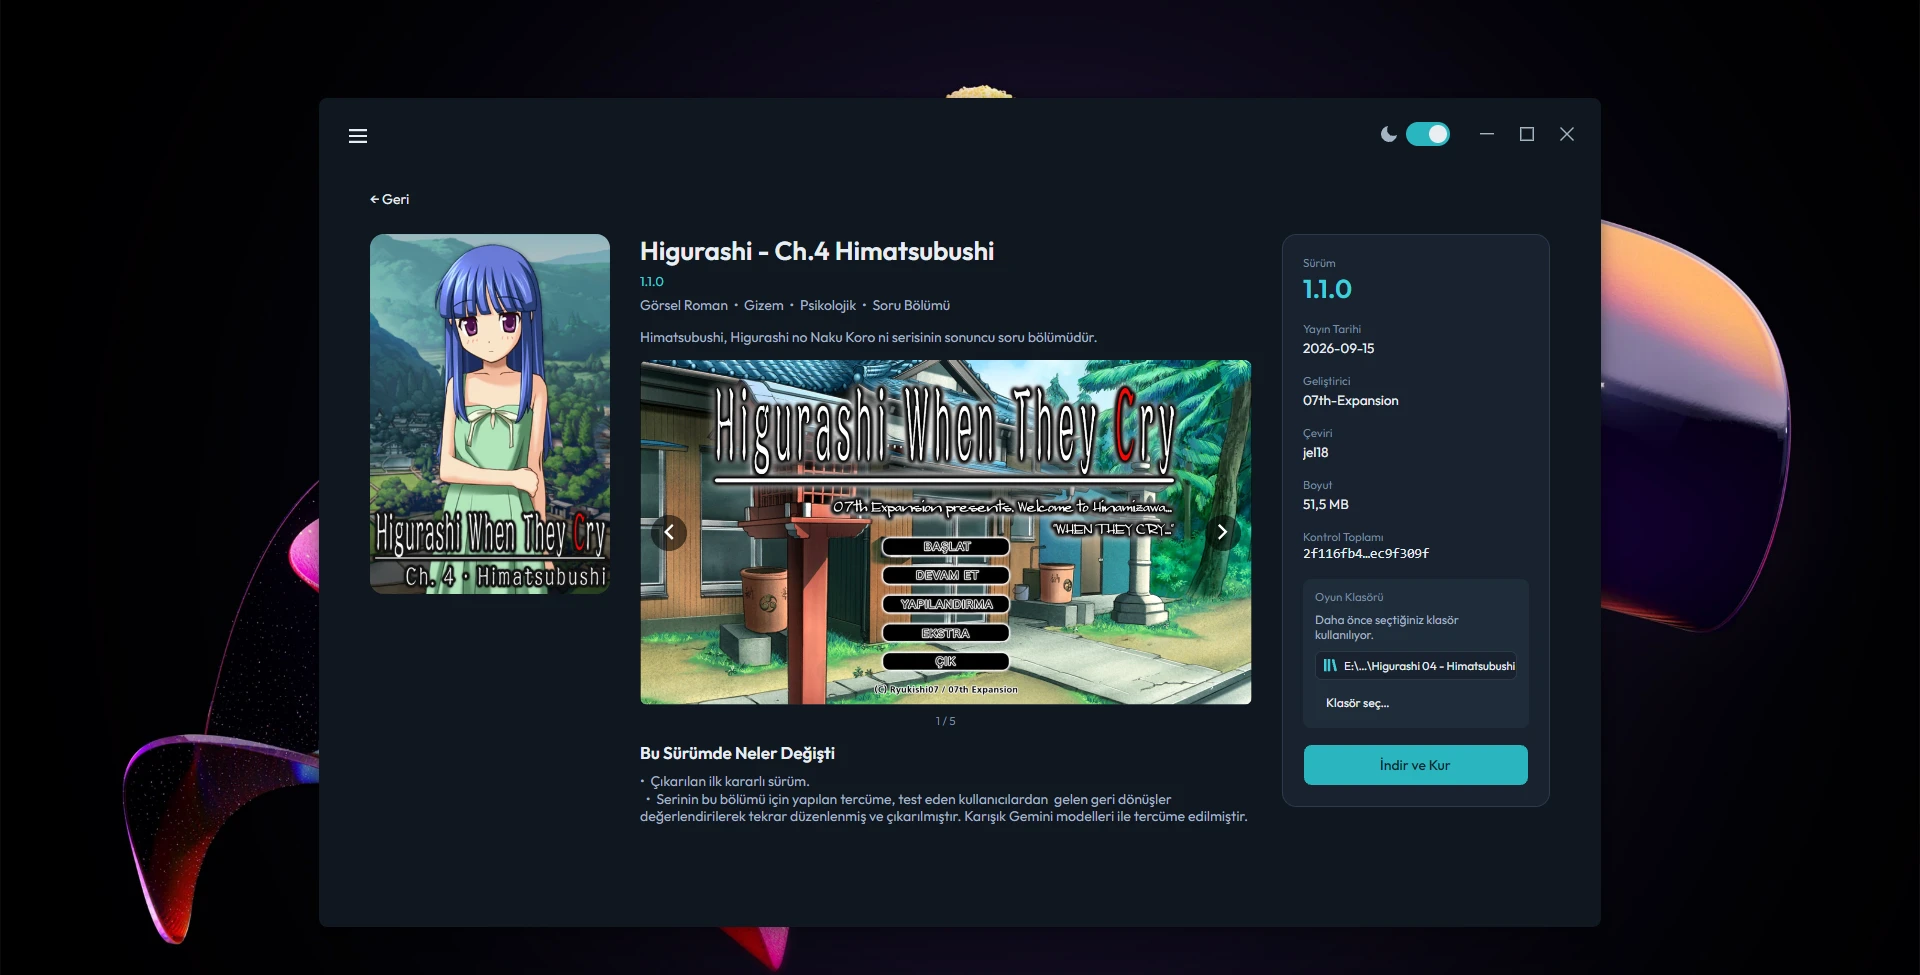This screenshot has height=975, width=1920.
Task: Click the title Higurashi - Ch.4 Himatsubushi
Action: [x=817, y=251]
